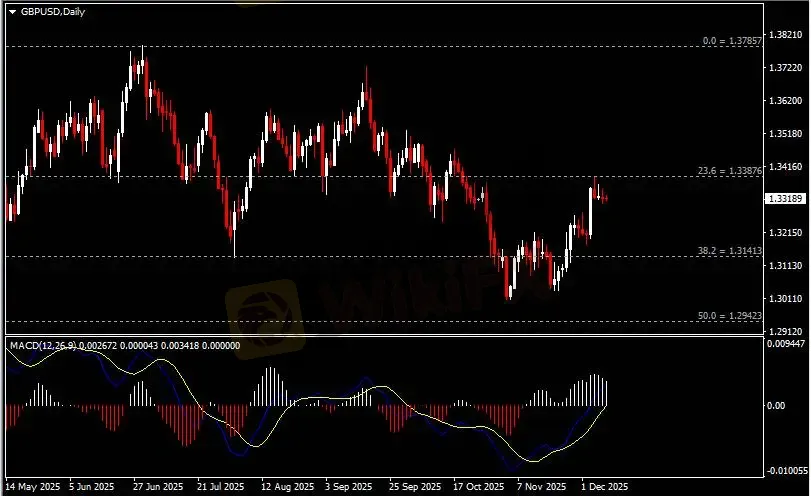Viewport: 811px width, 496px height.
Task: Click the 1 Dec 2025 date label
Action: click(604, 487)
